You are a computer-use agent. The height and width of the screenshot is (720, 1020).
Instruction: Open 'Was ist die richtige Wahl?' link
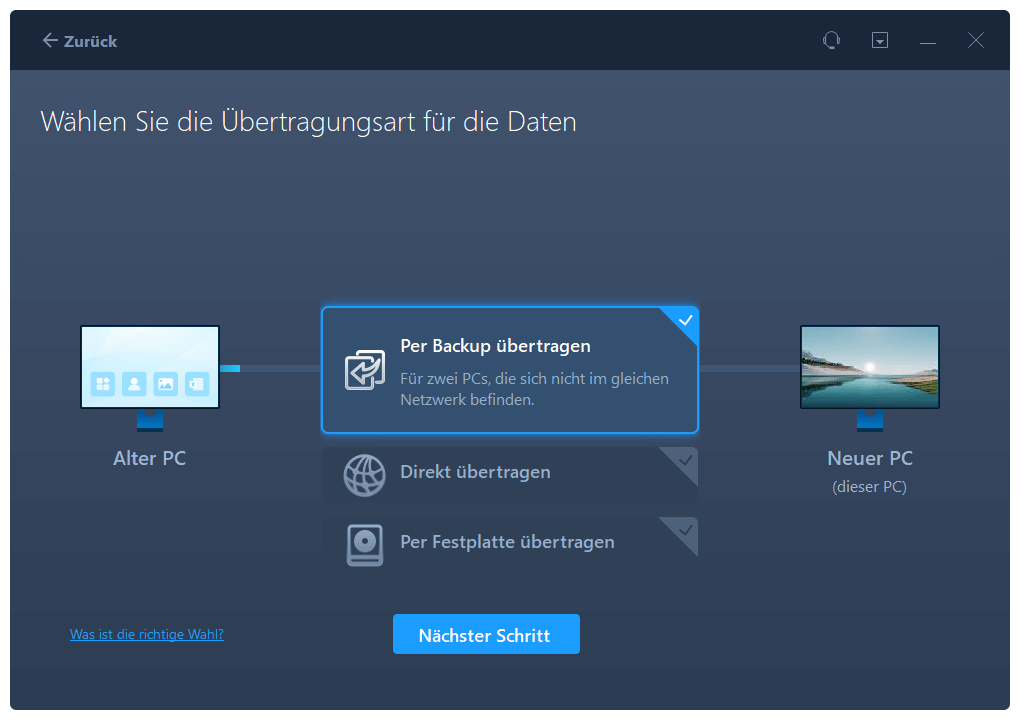(146, 634)
